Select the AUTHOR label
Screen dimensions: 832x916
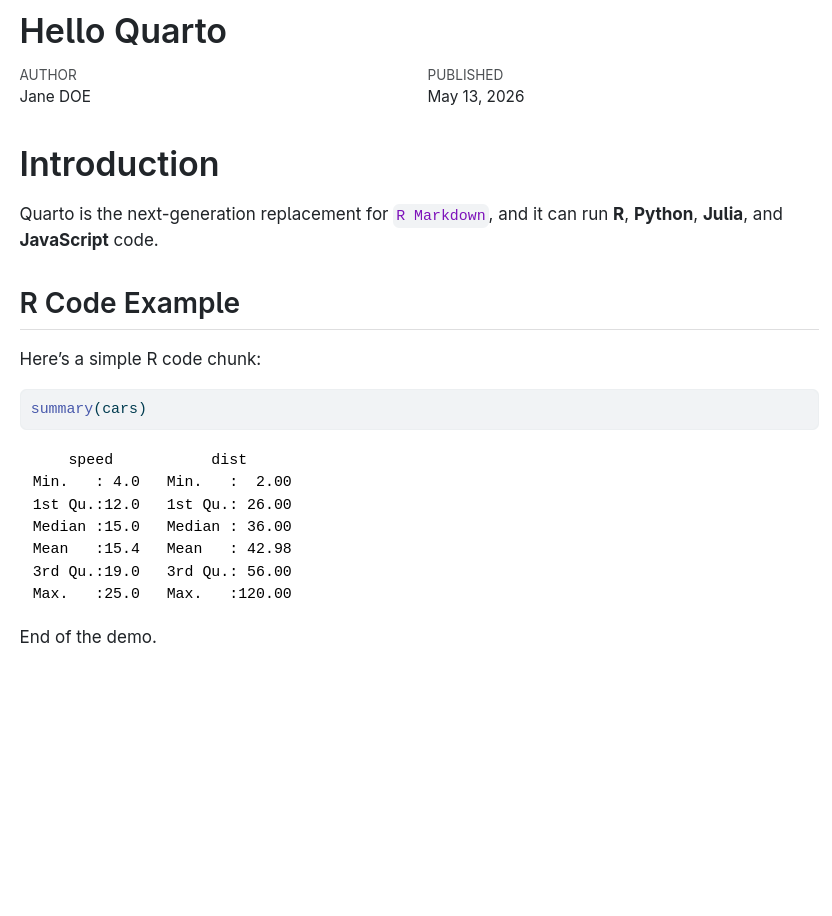(48, 75)
